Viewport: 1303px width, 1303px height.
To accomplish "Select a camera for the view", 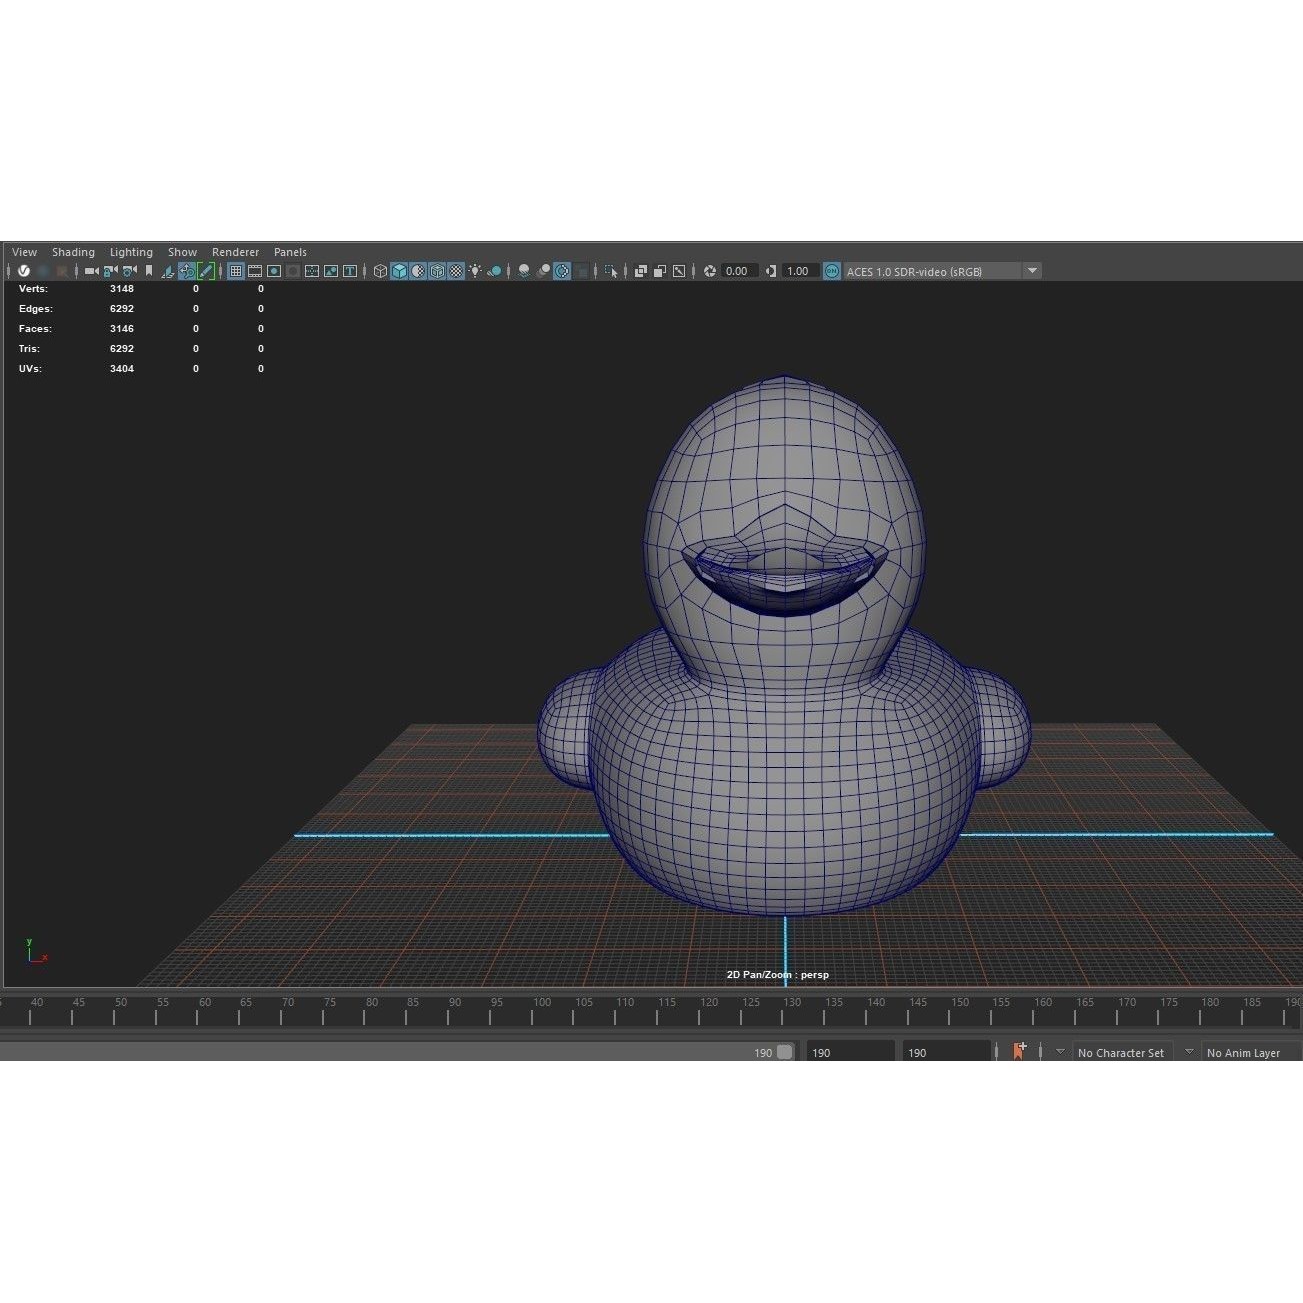I will tap(92, 270).
